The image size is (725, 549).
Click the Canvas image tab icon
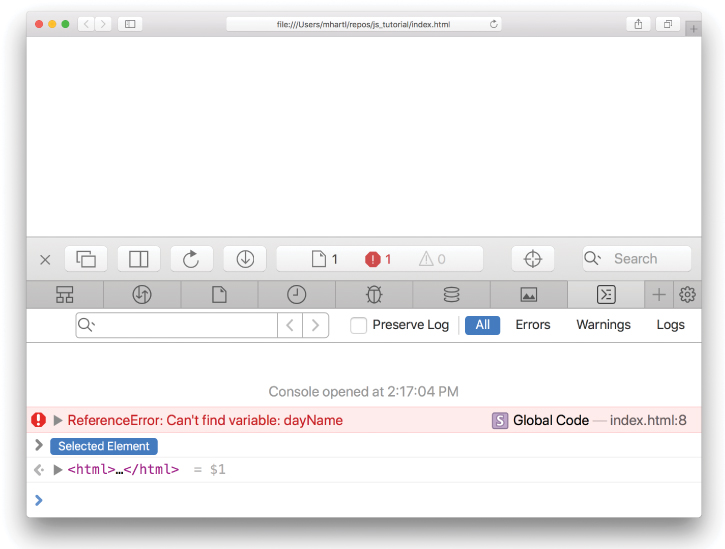pyautogui.click(x=529, y=294)
